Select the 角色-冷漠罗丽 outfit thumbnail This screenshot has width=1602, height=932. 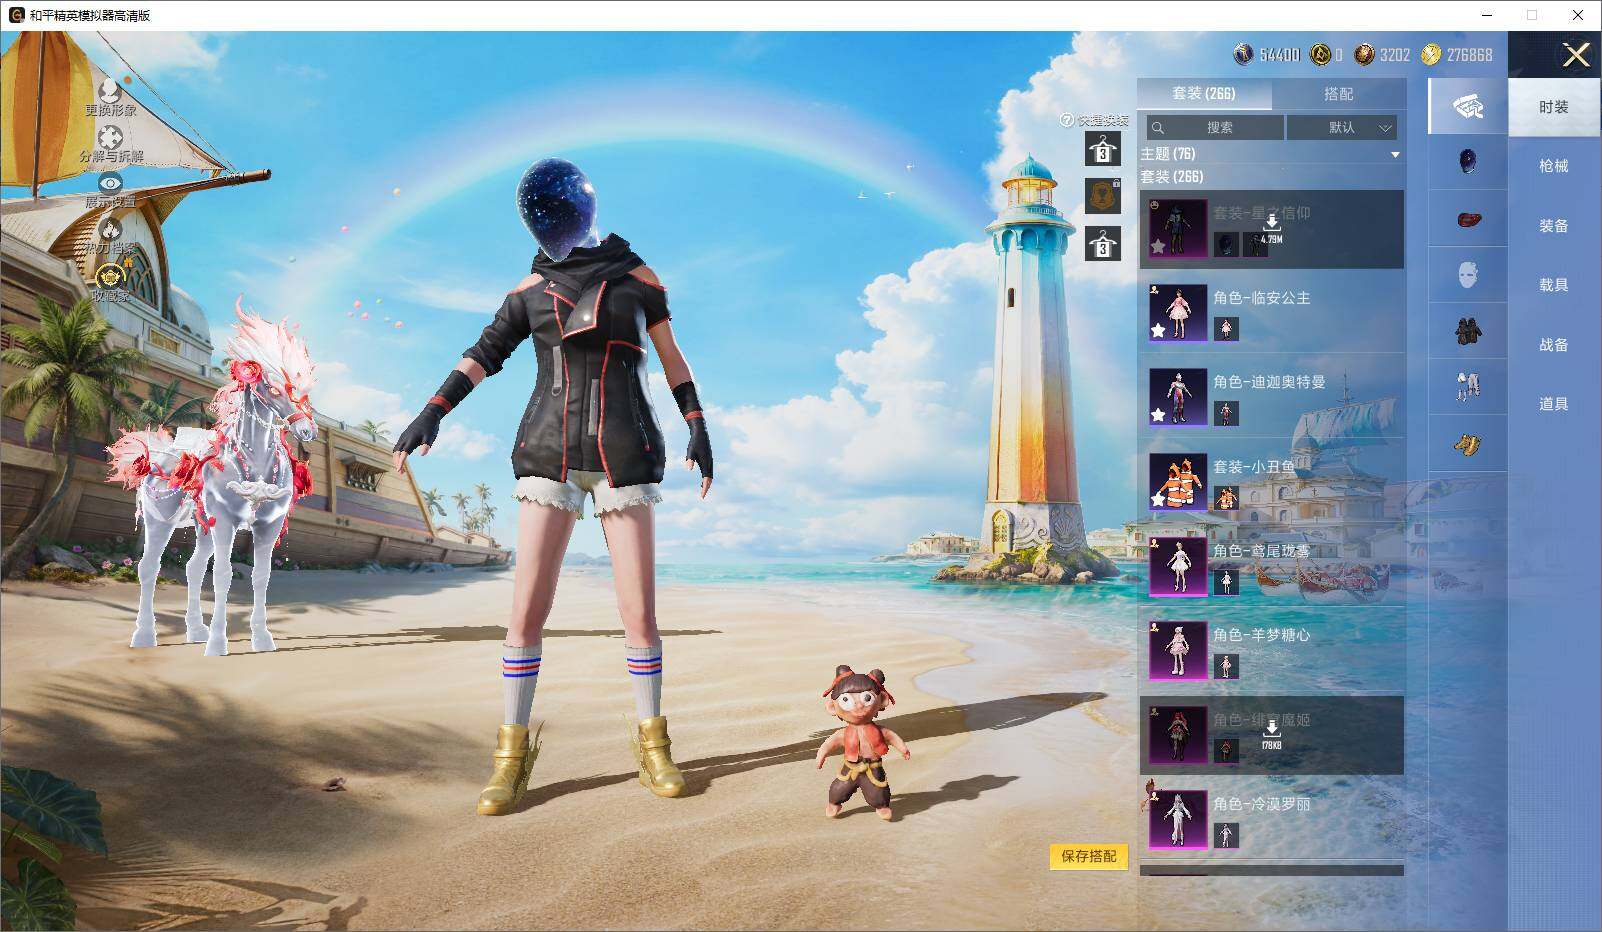click(x=1178, y=819)
